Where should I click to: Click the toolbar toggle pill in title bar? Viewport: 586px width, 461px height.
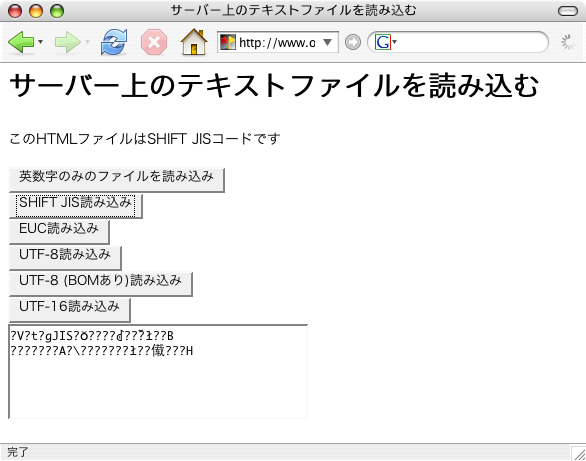tap(568, 11)
